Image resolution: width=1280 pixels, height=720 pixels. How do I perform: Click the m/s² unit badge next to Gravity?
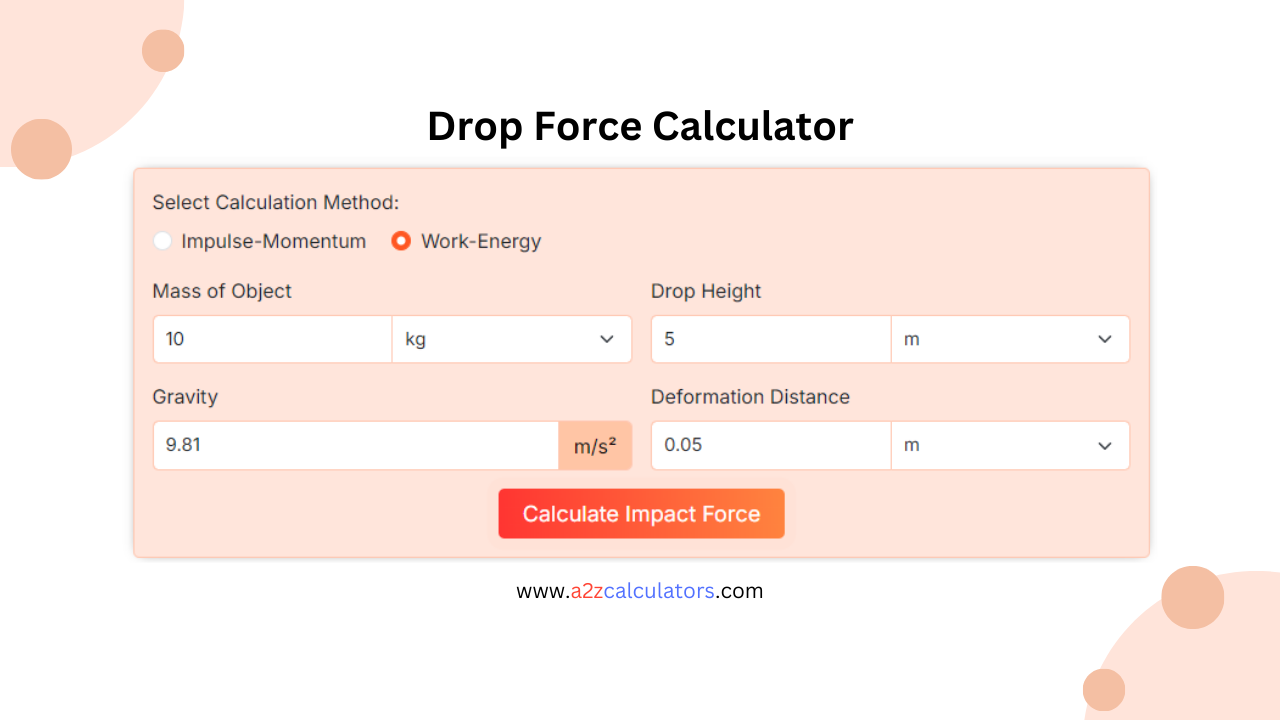pos(595,445)
